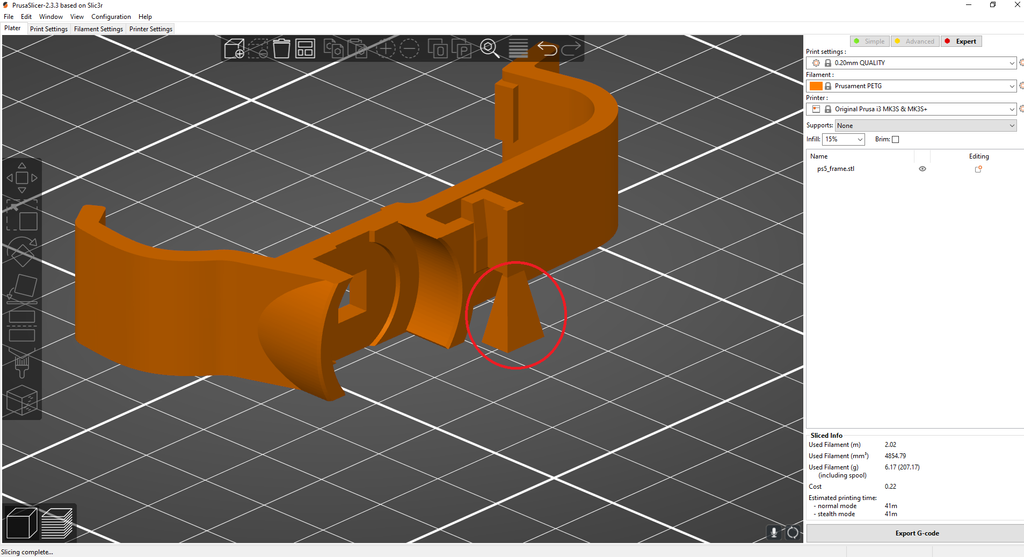The image size is (1024, 557).
Task: Click the Undo arrow in toolbar
Action: 546,48
